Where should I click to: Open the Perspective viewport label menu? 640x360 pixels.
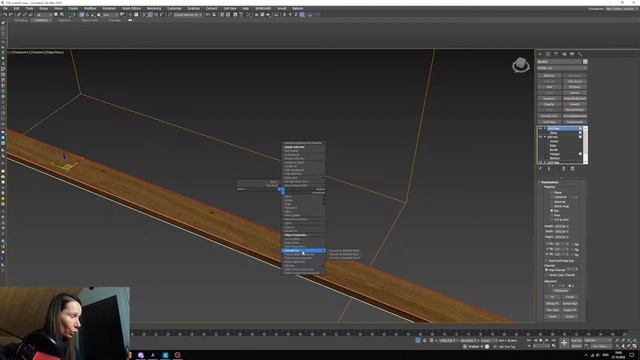[x=22, y=52]
